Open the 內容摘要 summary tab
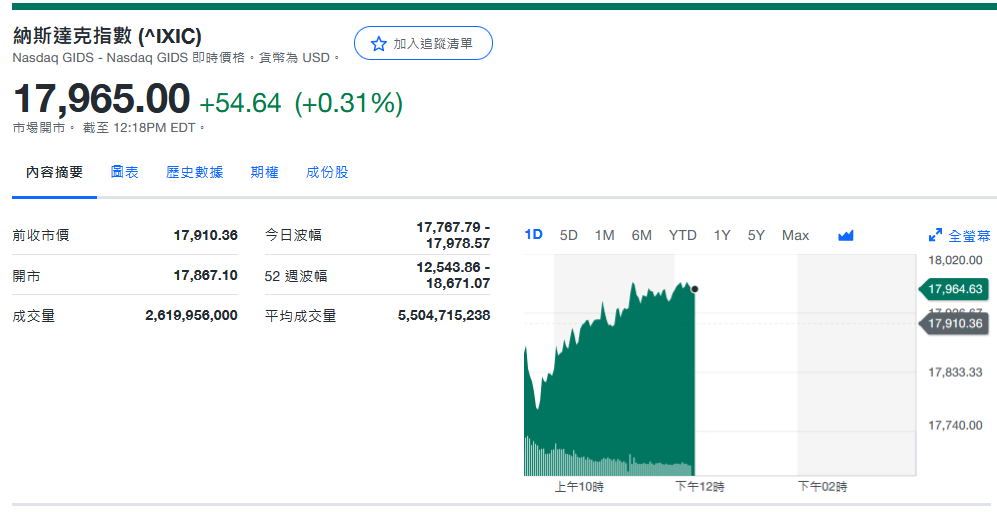This screenshot has width=997, height=512. pos(54,172)
